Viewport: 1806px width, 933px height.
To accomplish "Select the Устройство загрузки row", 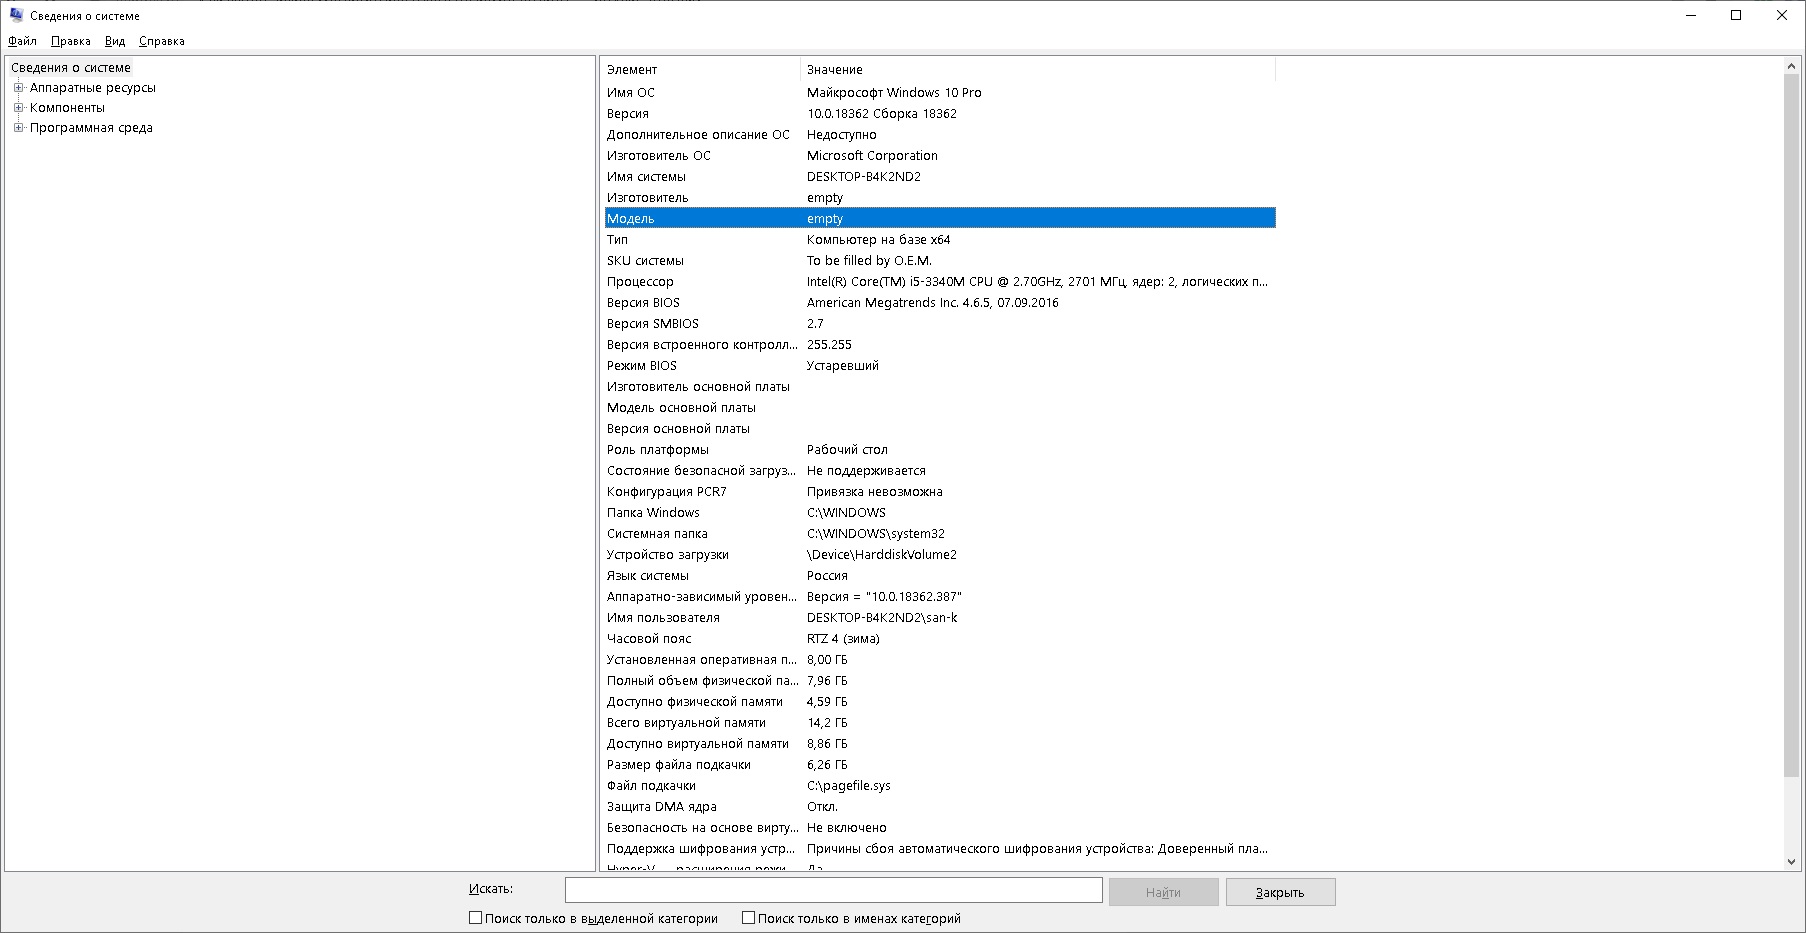I will [x=940, y=554].
